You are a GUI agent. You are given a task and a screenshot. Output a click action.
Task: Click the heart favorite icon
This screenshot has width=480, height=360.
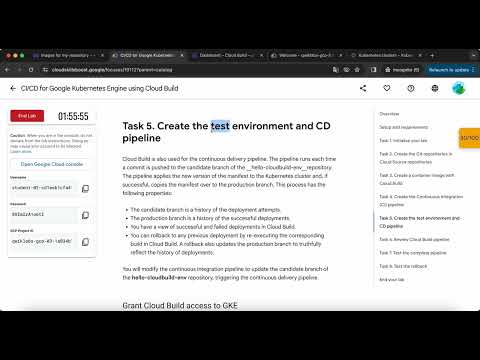click(x=387, y=88)
